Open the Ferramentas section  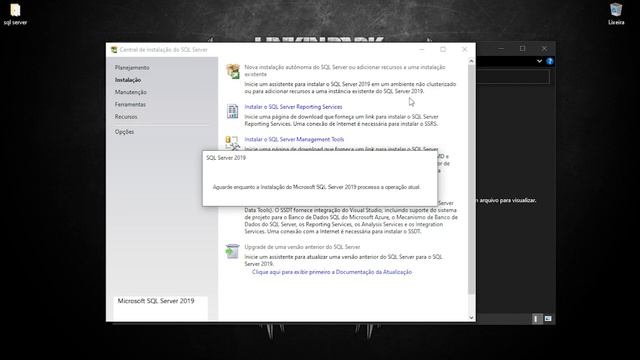click(130, 104)
